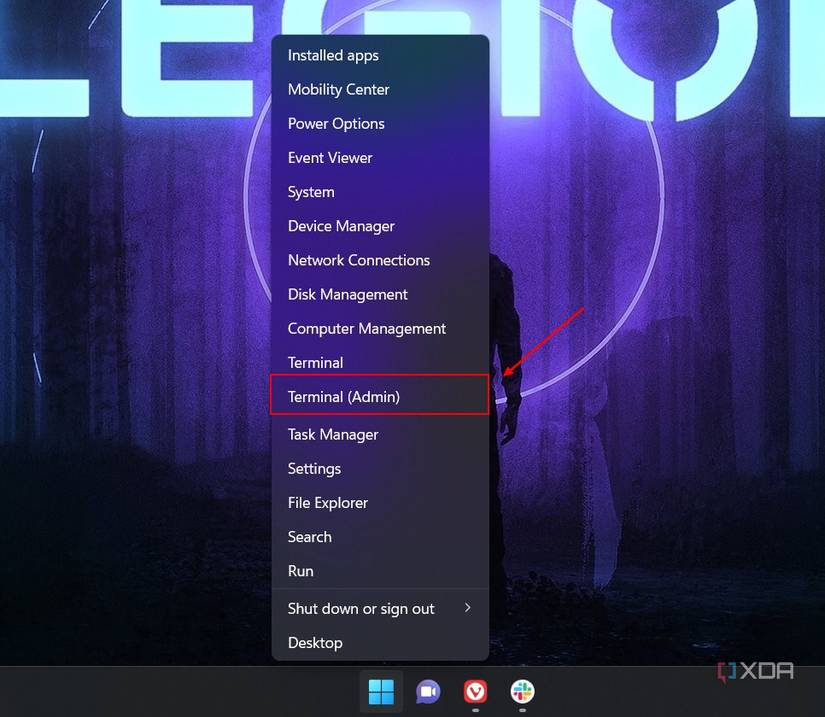Image resolution: width=825 pixels, height=717 pixels.
Task: Launch Task Manager
Action: pyautogui.click(x=333, y=434)
